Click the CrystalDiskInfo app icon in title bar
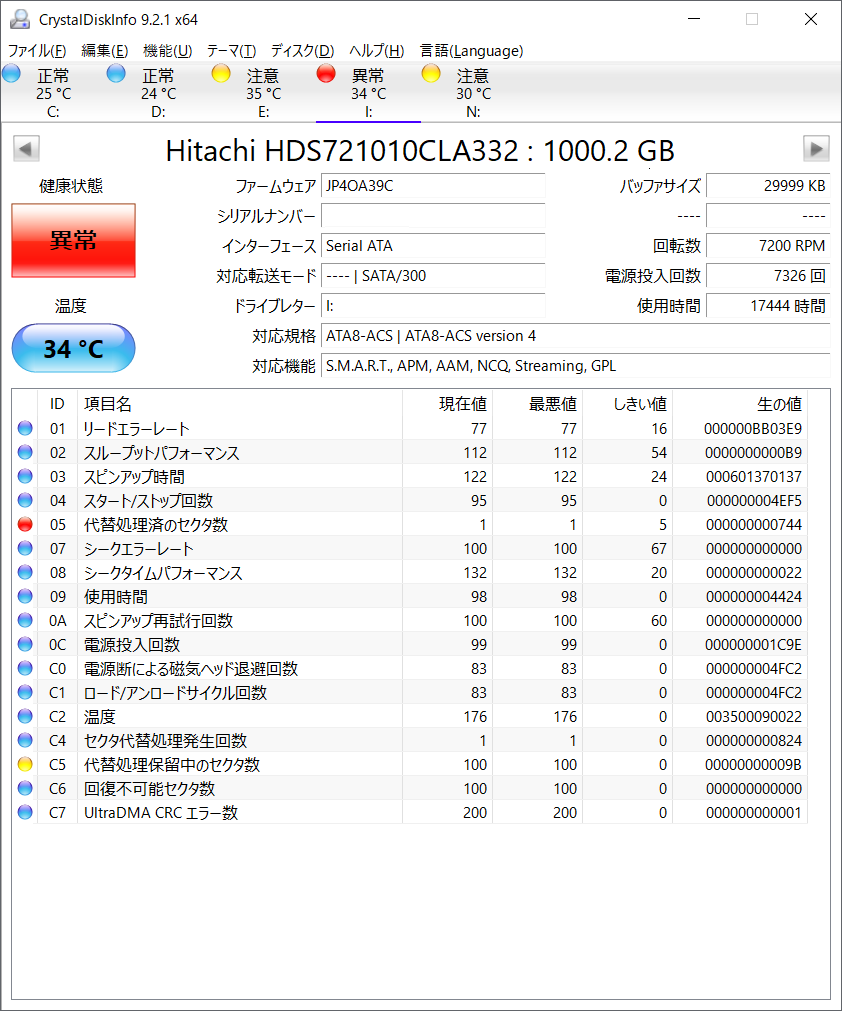This screenshot has height=1011, width=842. 20,19
